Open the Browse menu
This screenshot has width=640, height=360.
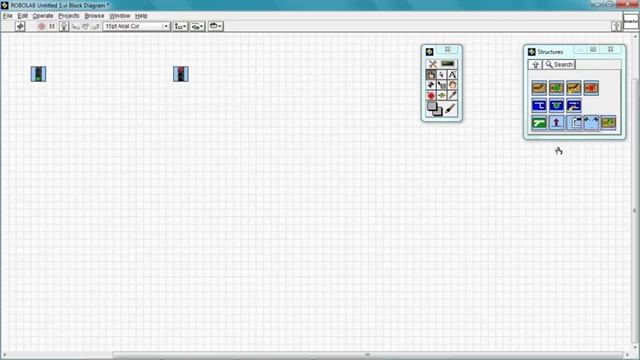tap(94, 16)
